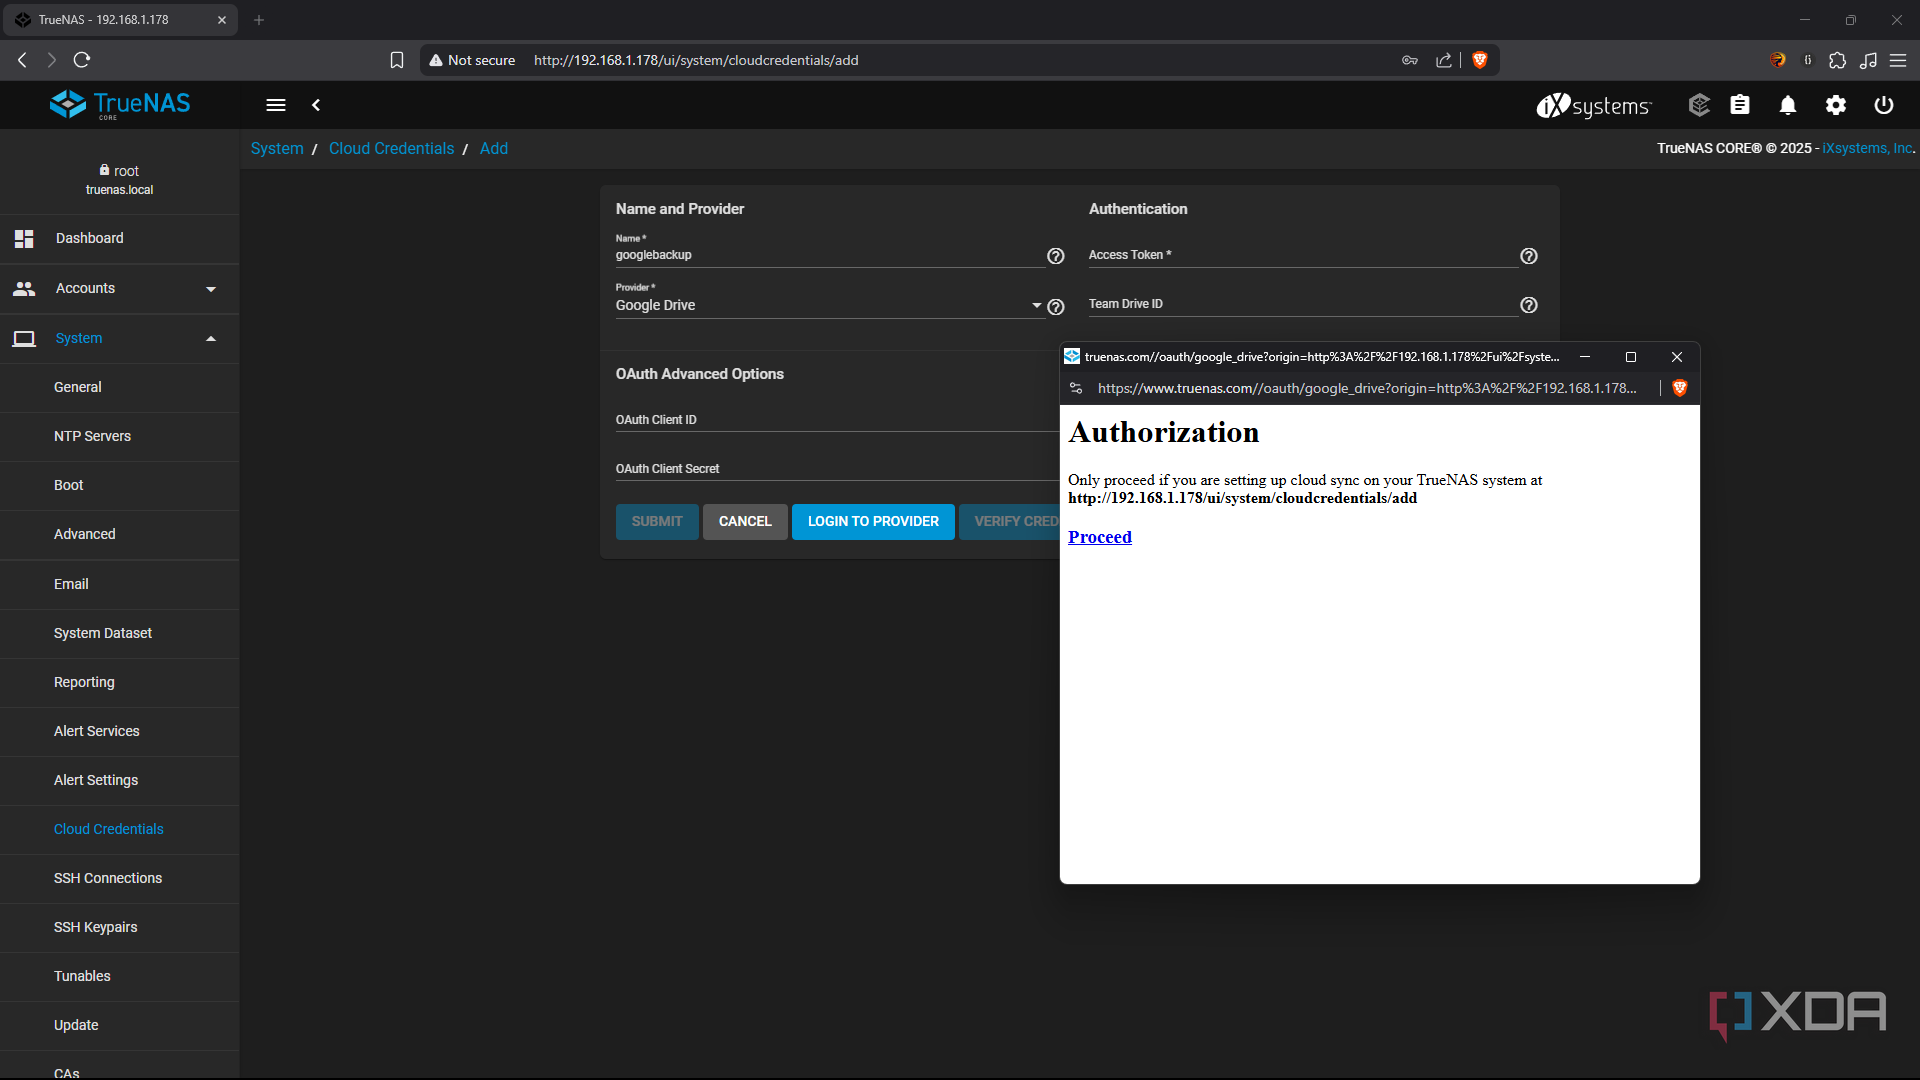Open the hamburger sidebar menu toggle
1920x1080 pixels.
[x=276, y=105]
